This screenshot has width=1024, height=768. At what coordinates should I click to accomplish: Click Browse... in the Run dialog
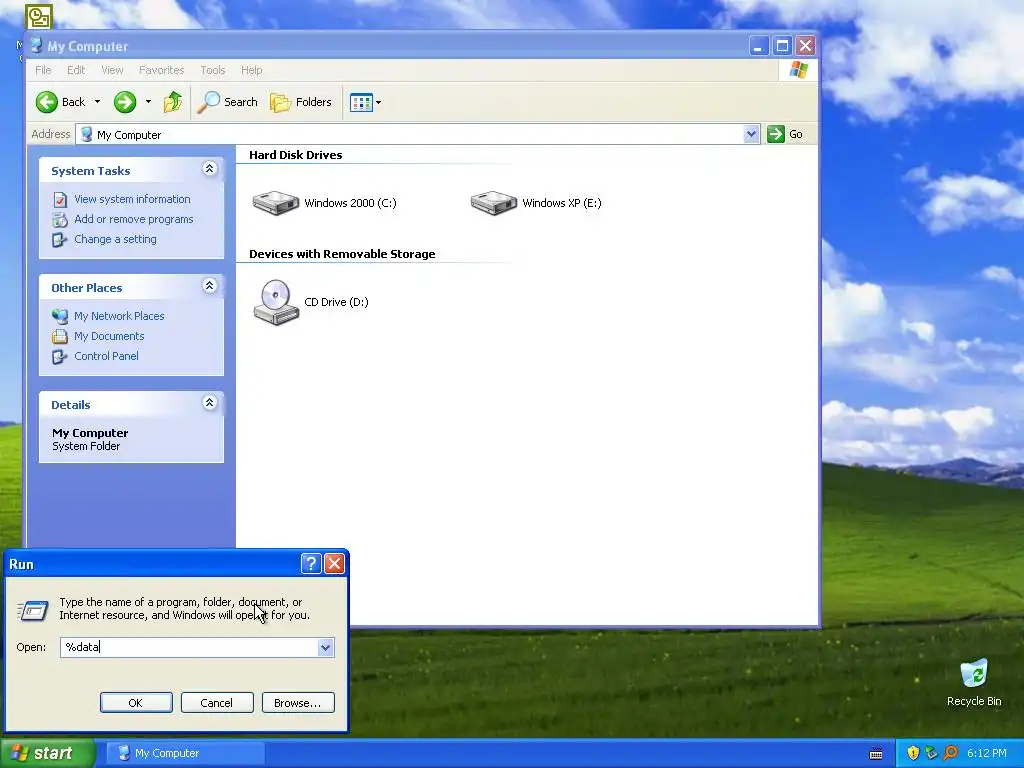298,703
